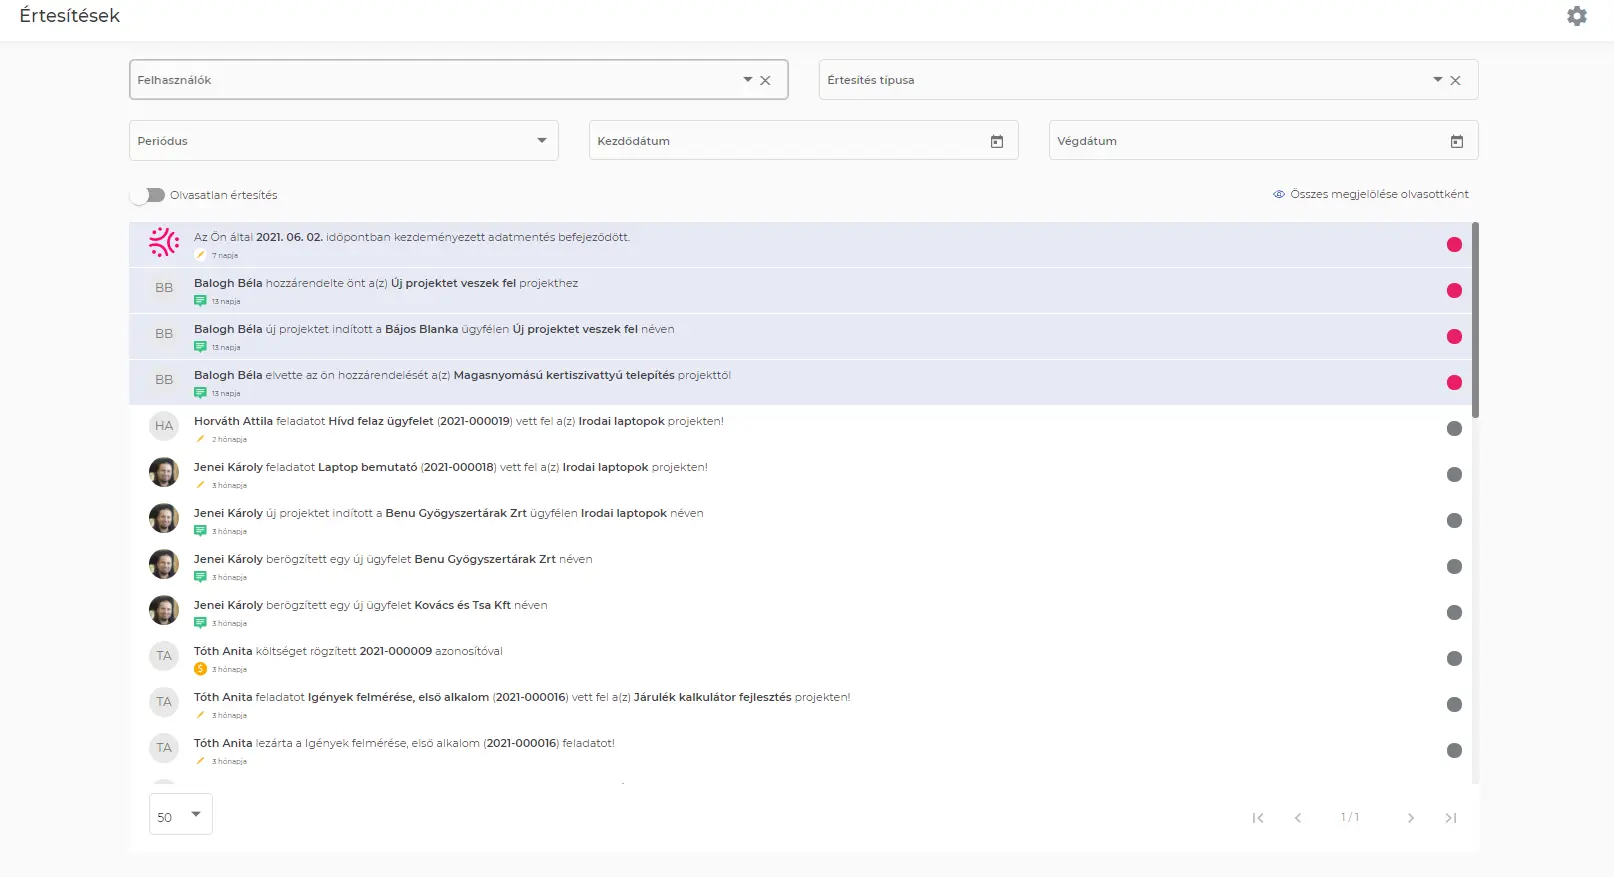Image resolution: width=1614 pixels, height=877 pixels.
Task: Open the Magasnyomású kertiszivattyú telepítés notification
Action: click(x=563, y=376)
